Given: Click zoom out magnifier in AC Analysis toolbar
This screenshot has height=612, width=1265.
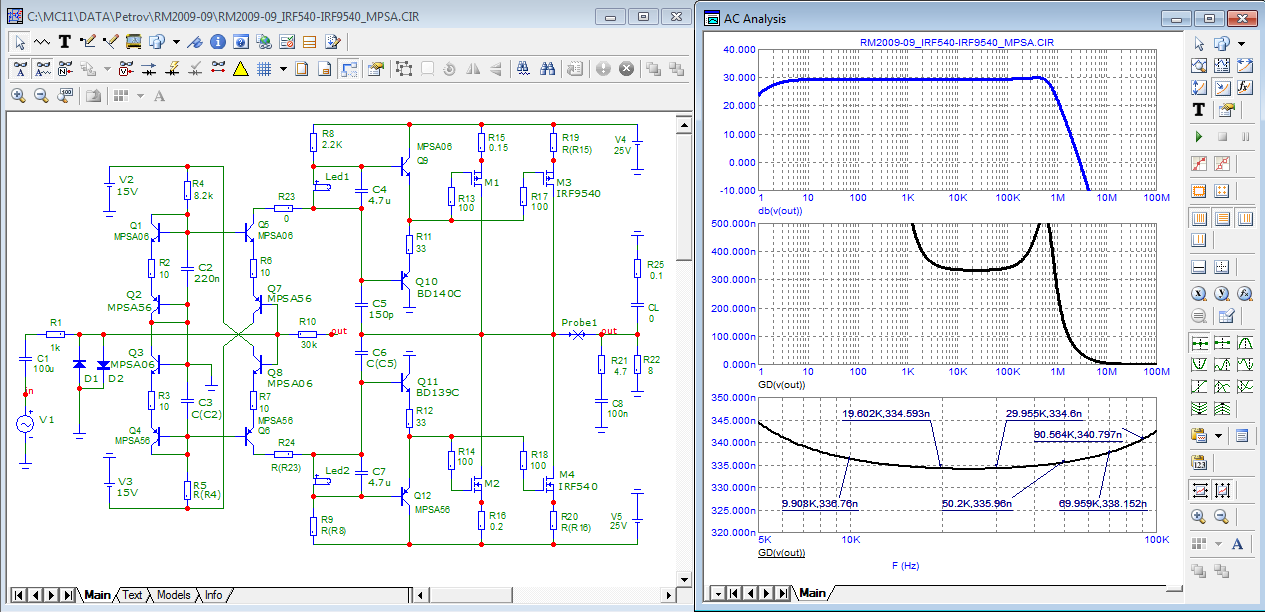Looking at the screenshot, I should 1221,516.
